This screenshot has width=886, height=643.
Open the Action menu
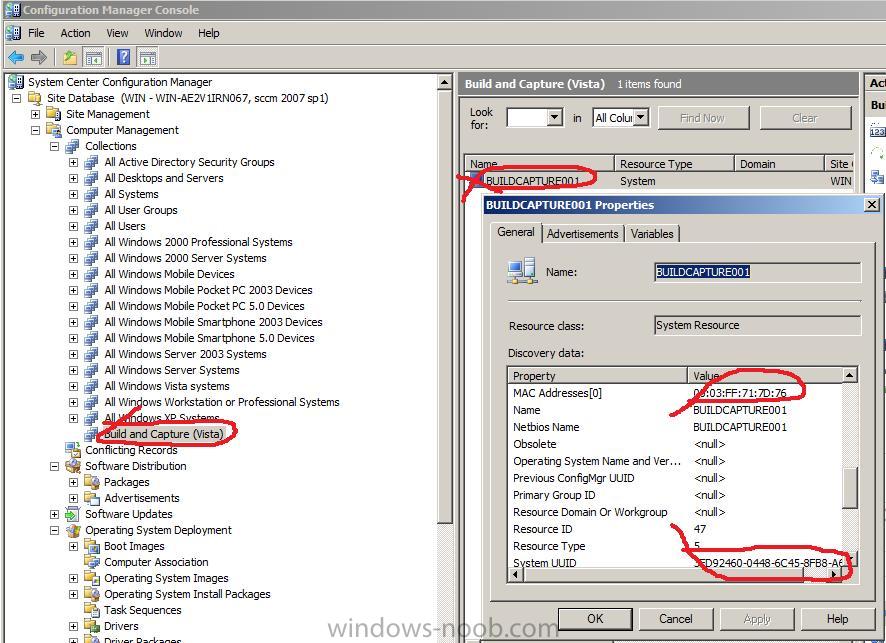pyautogui.click(x=75, y=33)
